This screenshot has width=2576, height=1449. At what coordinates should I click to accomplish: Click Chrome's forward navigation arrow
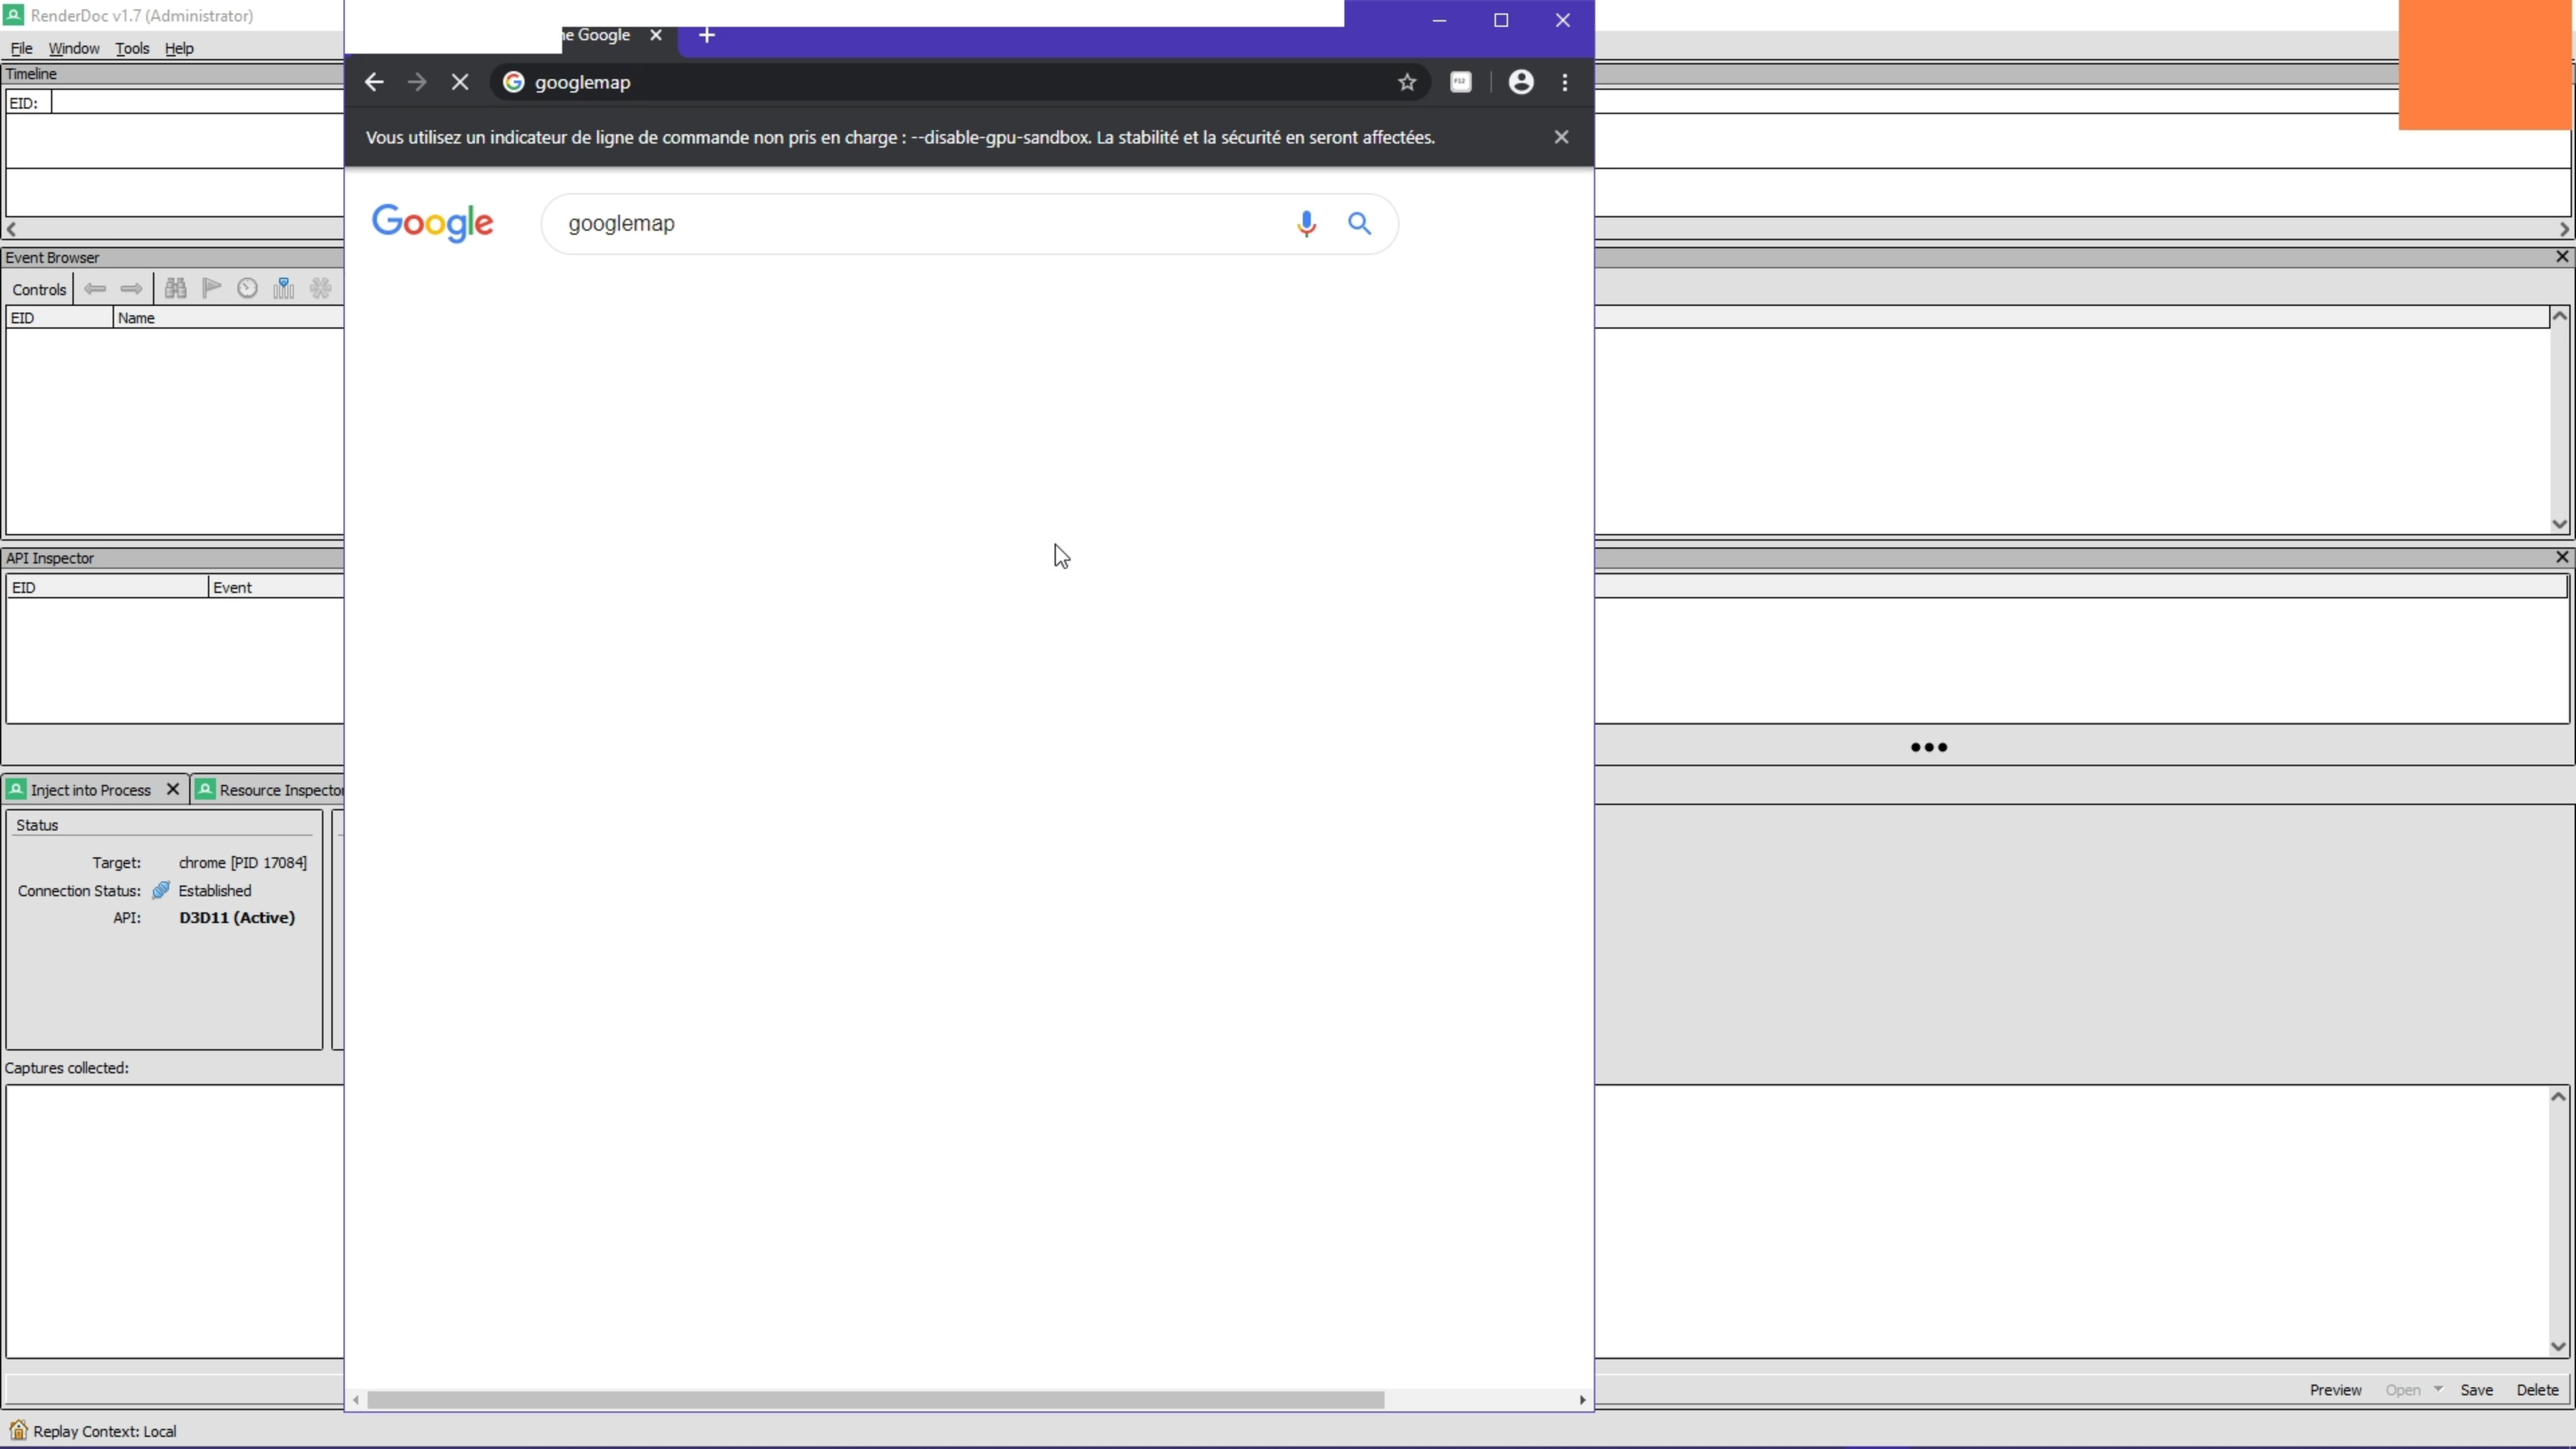[417, 82]
